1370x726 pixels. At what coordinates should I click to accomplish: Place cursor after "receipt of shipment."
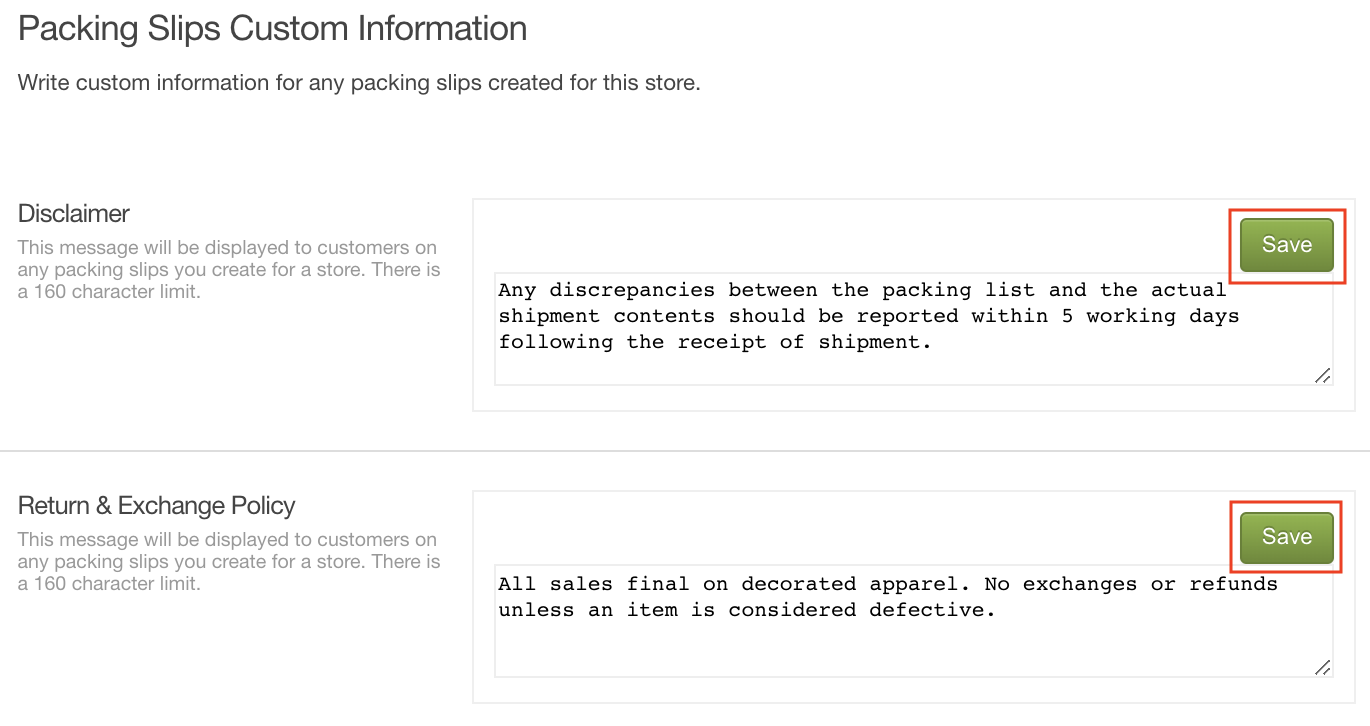tap(933, 342)
